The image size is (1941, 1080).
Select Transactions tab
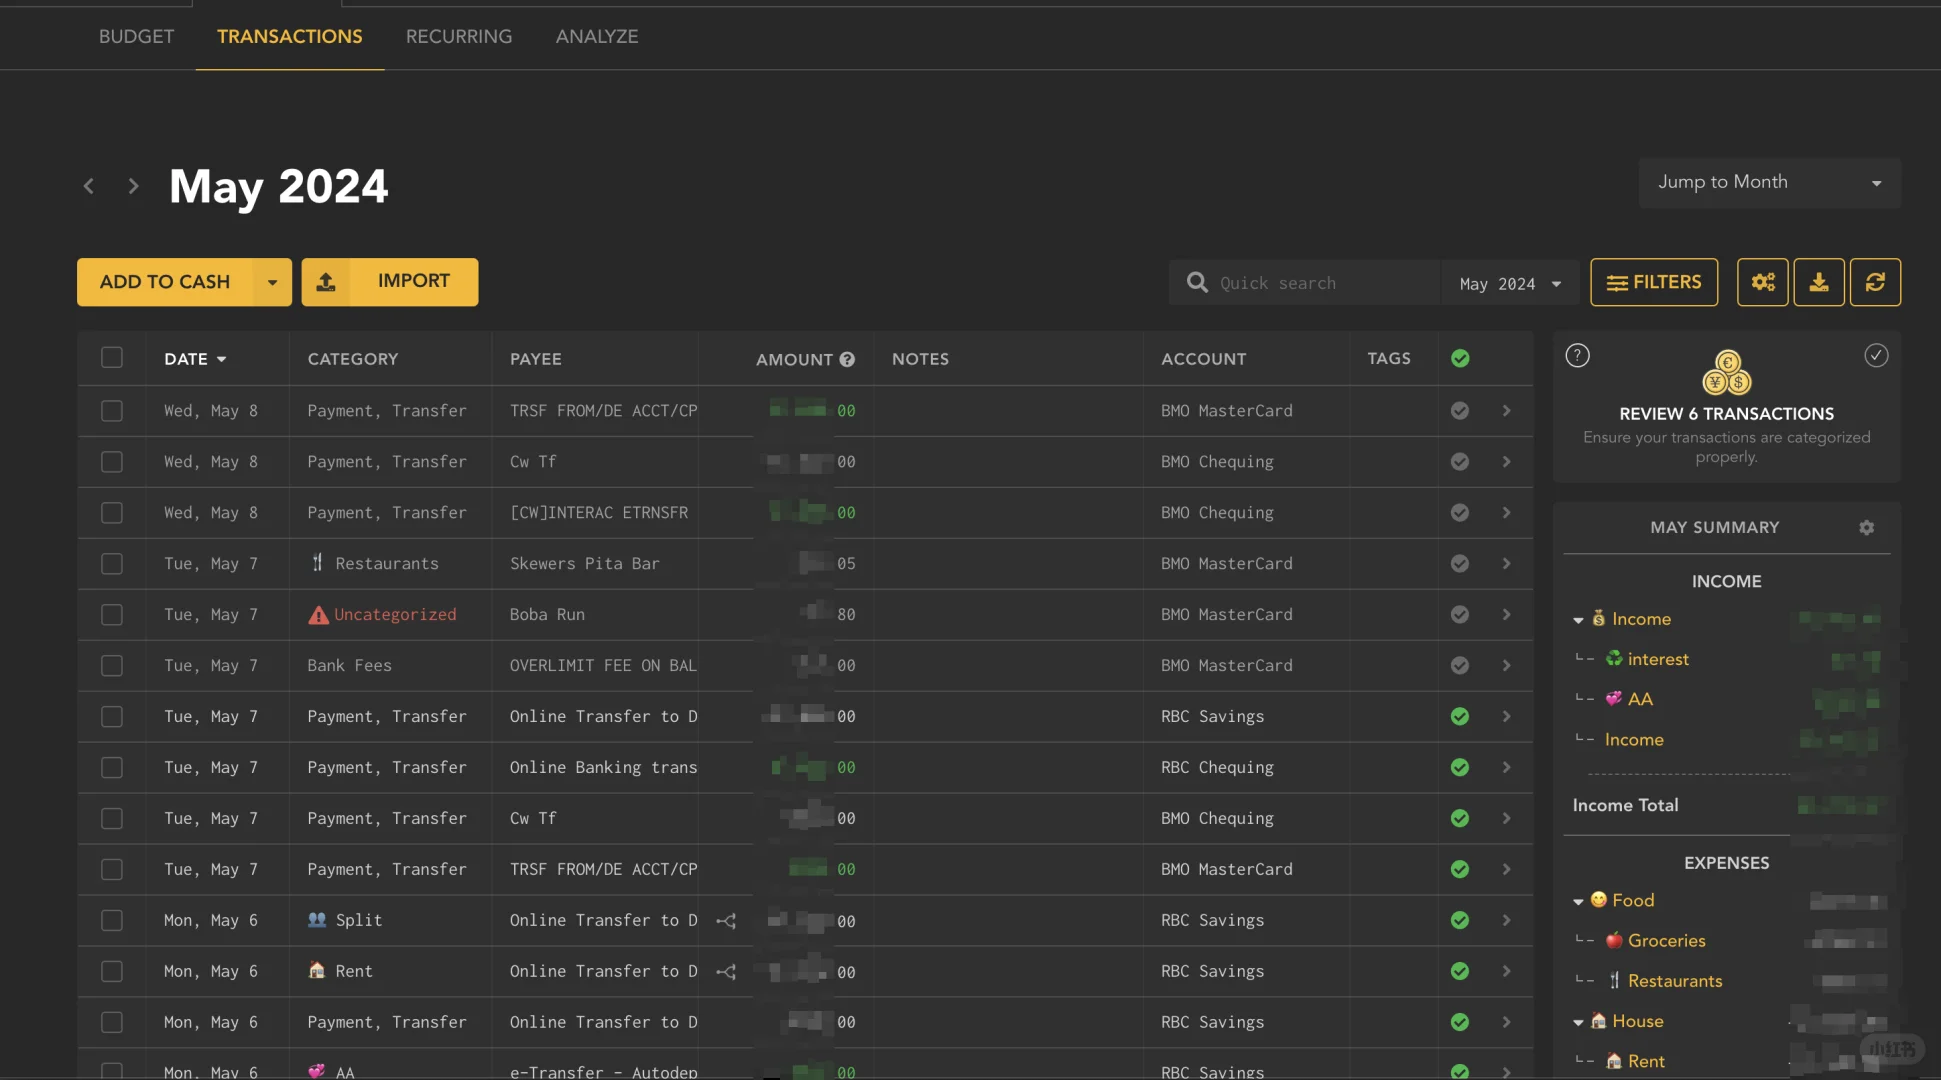tap(290, 36)
